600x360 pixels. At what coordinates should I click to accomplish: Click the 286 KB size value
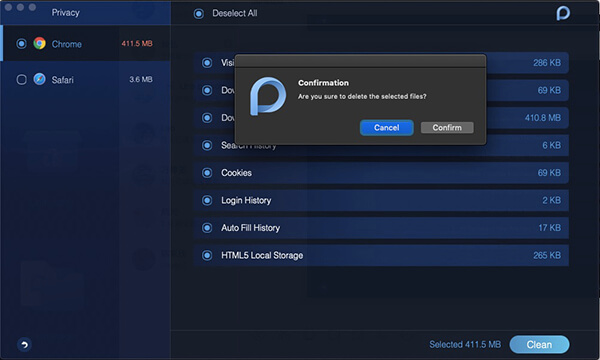(x=547, y=63)
